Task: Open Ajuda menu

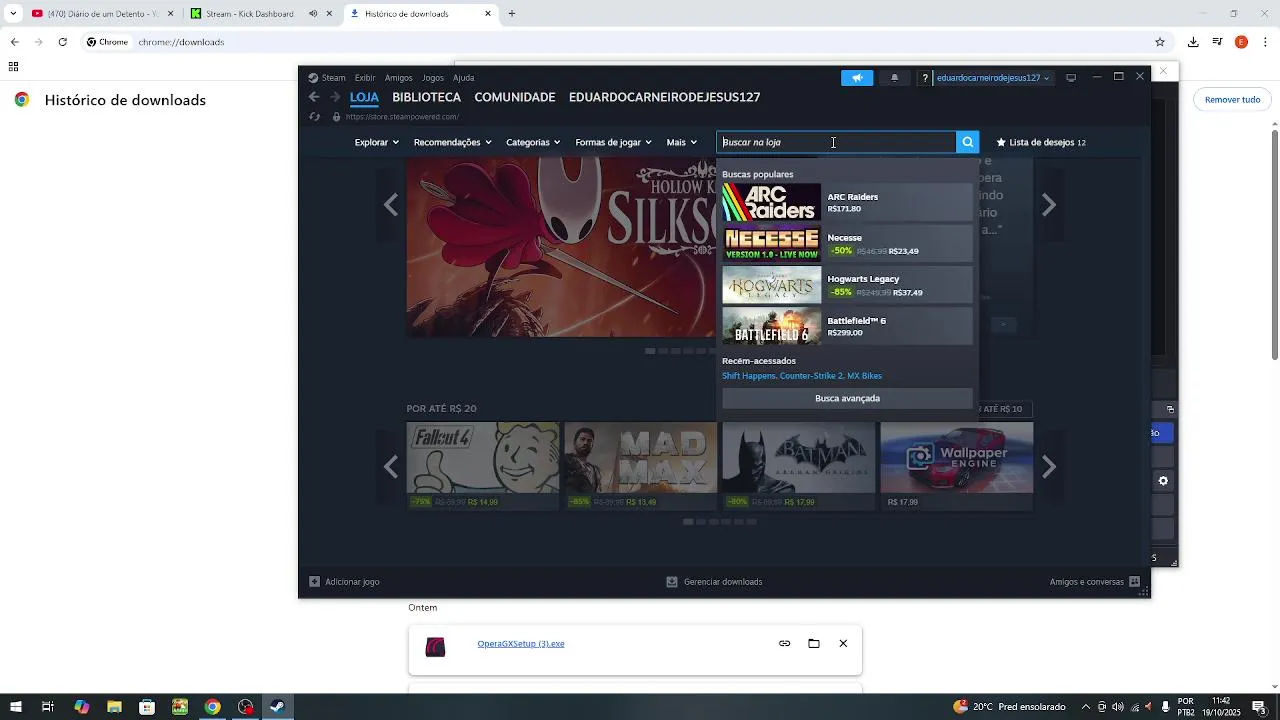Action: point(463,78)
